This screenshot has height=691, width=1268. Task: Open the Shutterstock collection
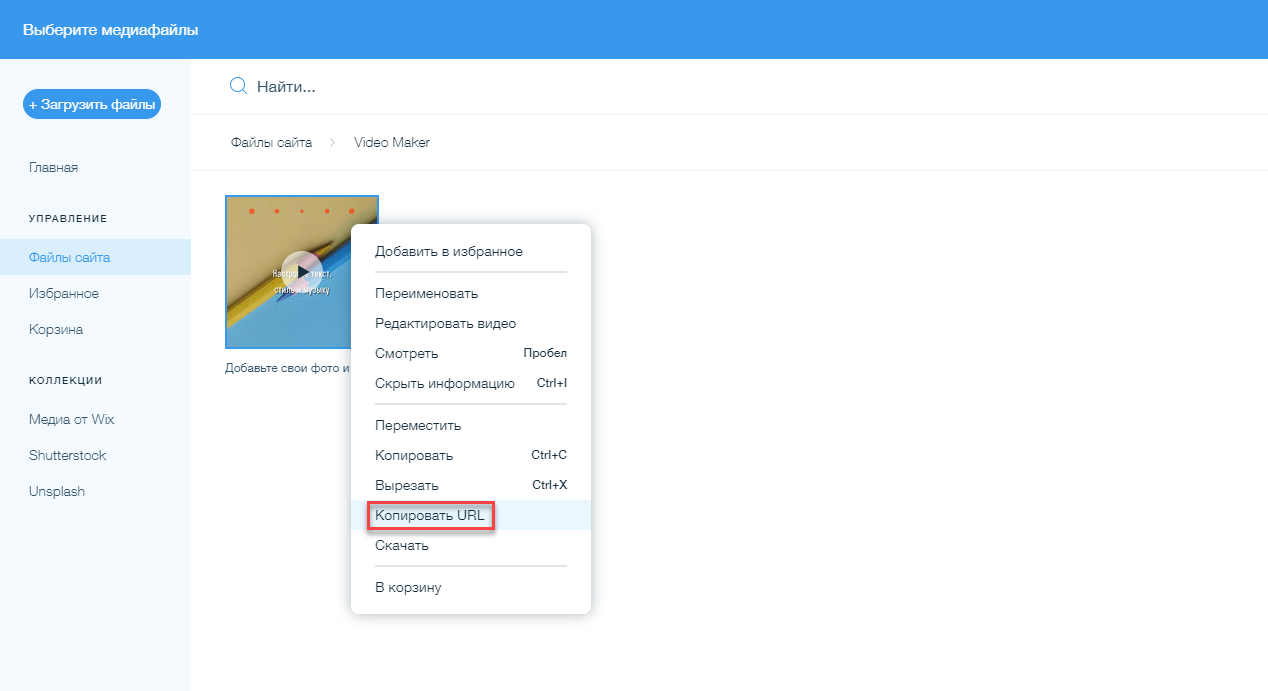(x=67, y=455)
